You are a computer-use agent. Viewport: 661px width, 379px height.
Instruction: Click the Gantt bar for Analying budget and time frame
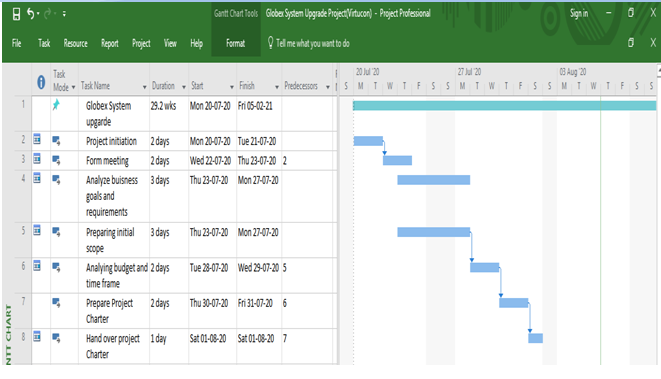(484, 267)
